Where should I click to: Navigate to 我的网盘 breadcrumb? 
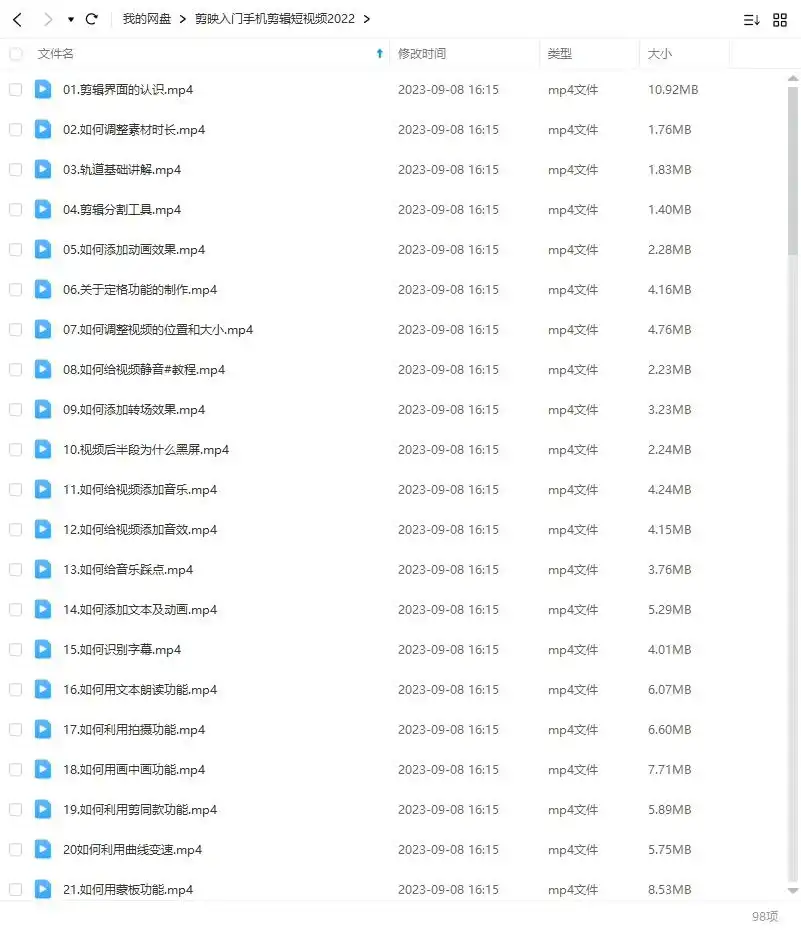point(147,19)
